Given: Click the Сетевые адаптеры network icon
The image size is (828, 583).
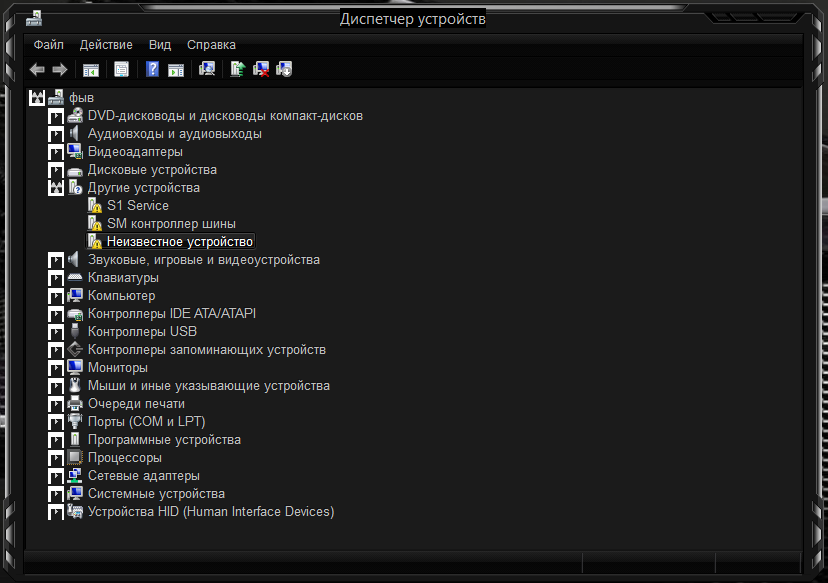Looking at the screenshot, I should tap(75, 475).
